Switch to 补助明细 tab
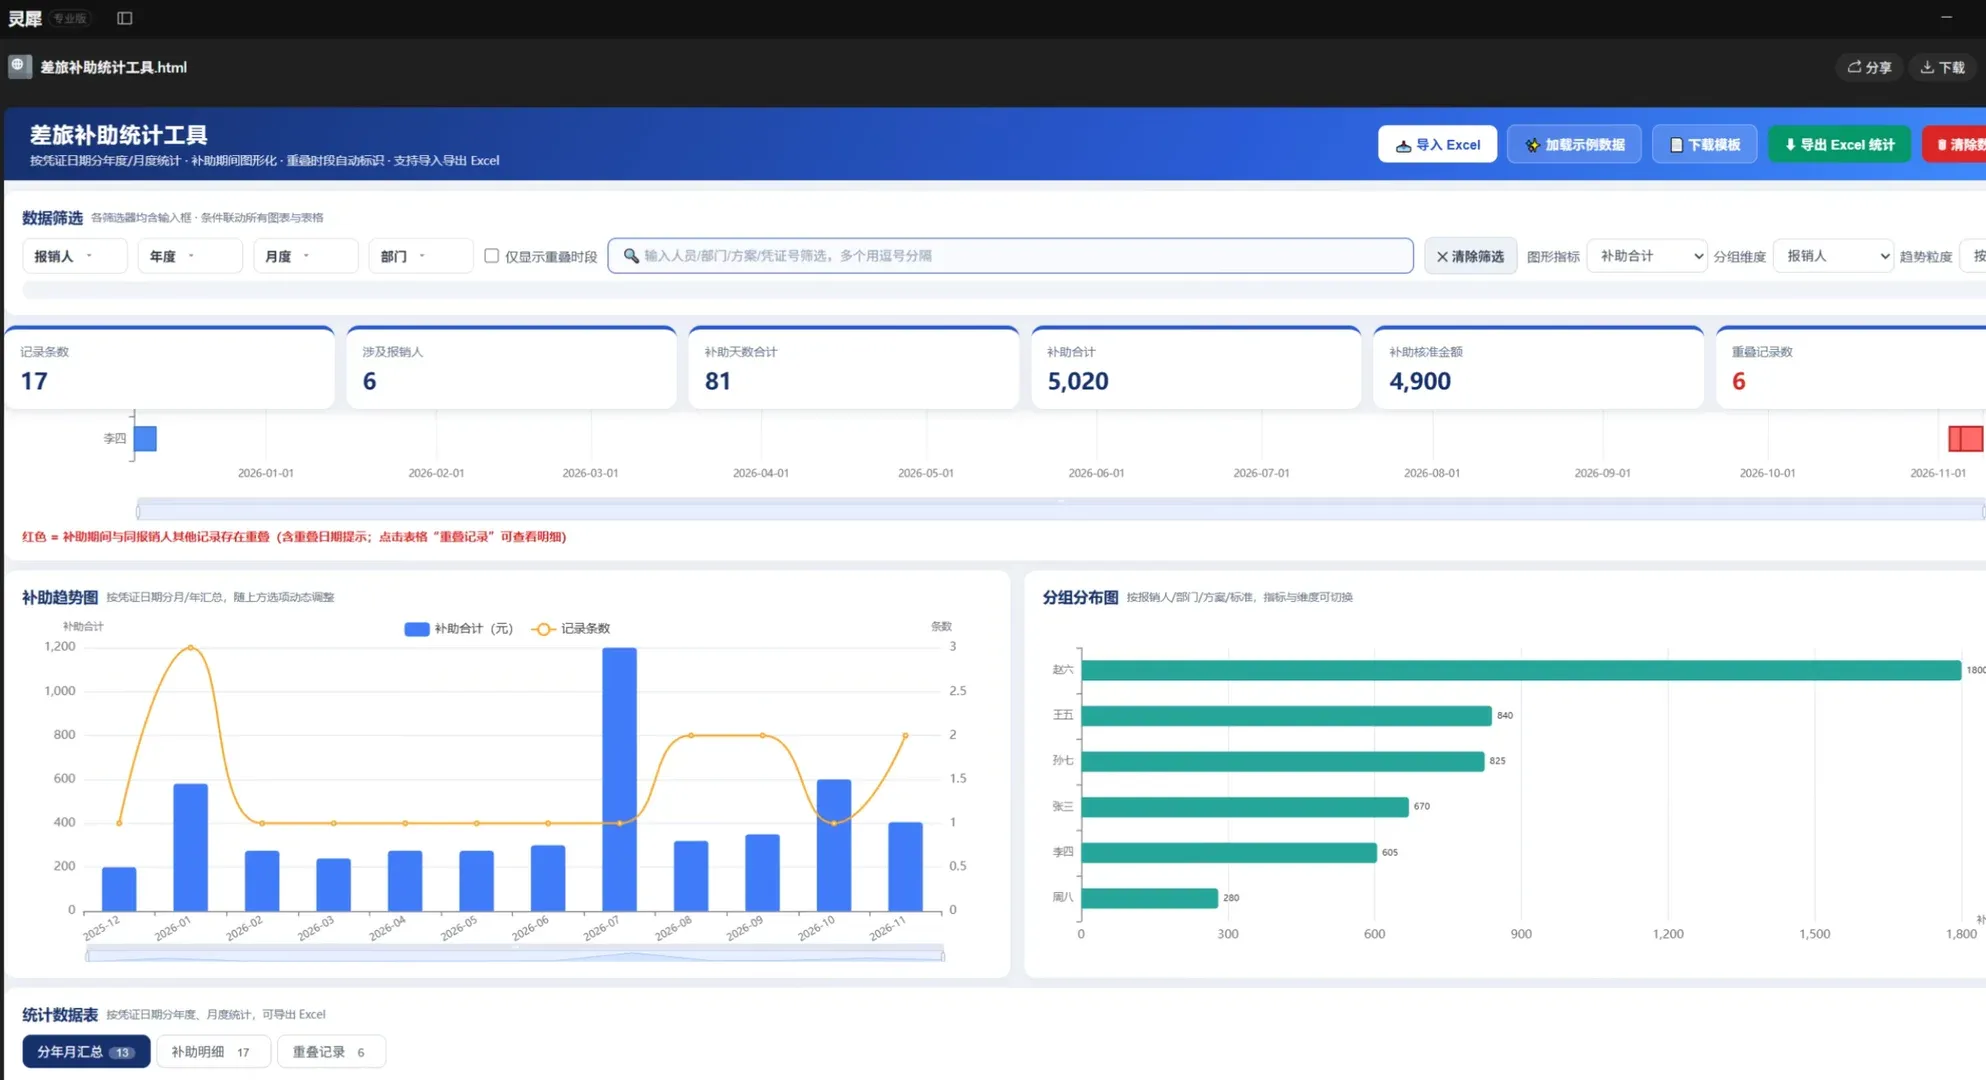Image resolution: width=1986 pixels, height=1080 pixels. click(x=213, y=1051)
